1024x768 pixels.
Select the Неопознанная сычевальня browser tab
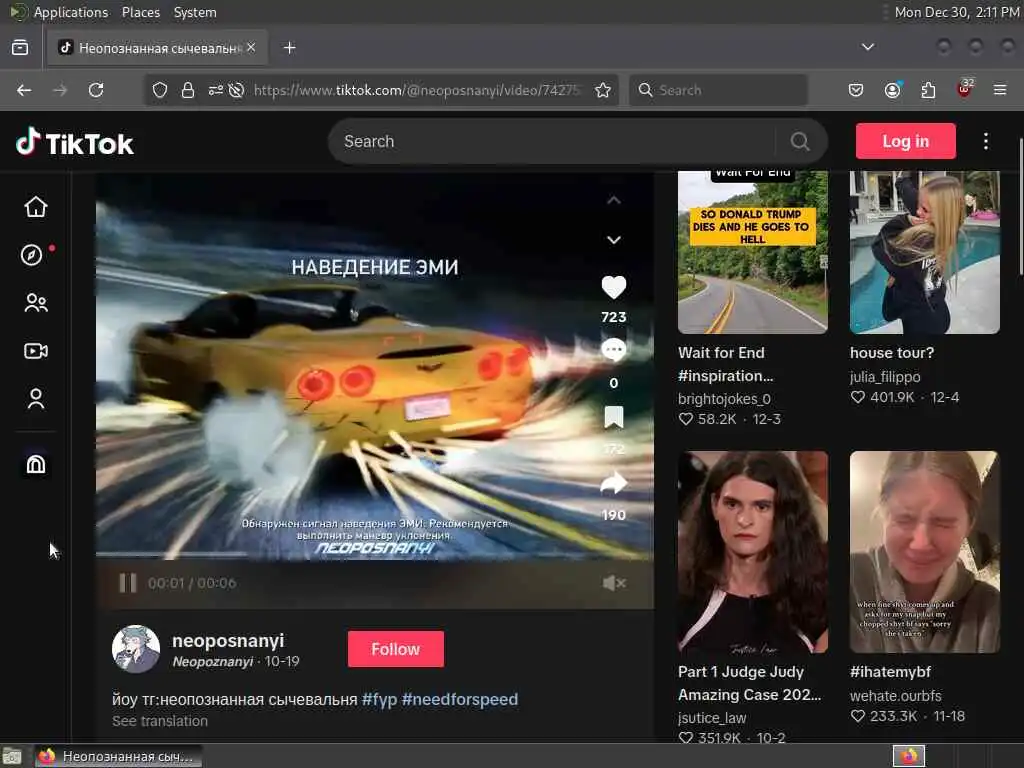157,48
